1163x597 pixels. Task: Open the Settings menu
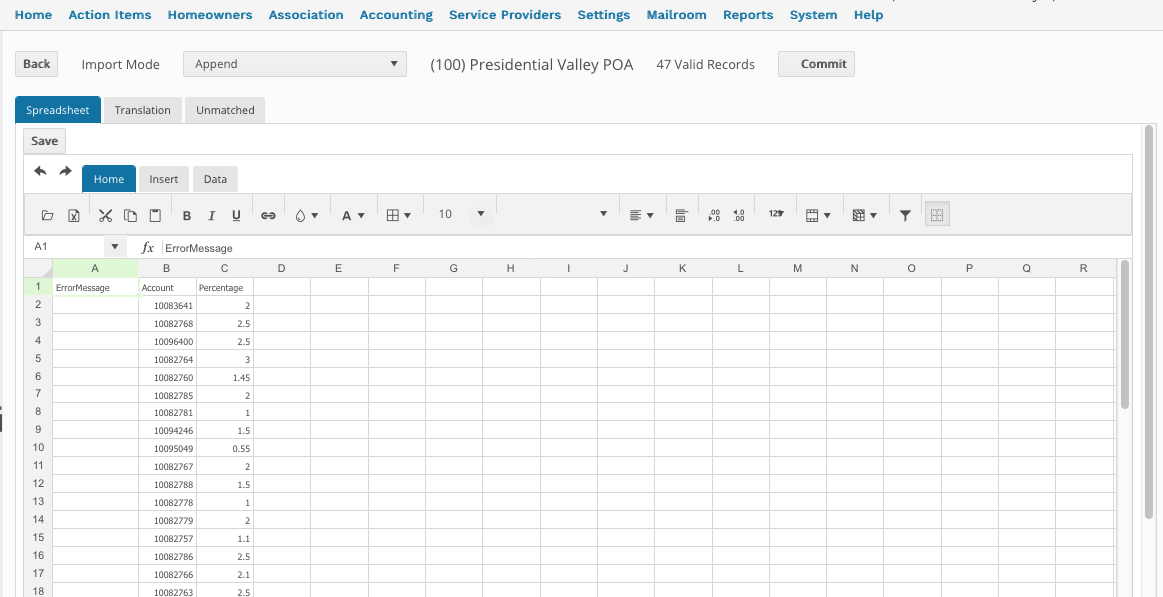(x=604, y=15)
